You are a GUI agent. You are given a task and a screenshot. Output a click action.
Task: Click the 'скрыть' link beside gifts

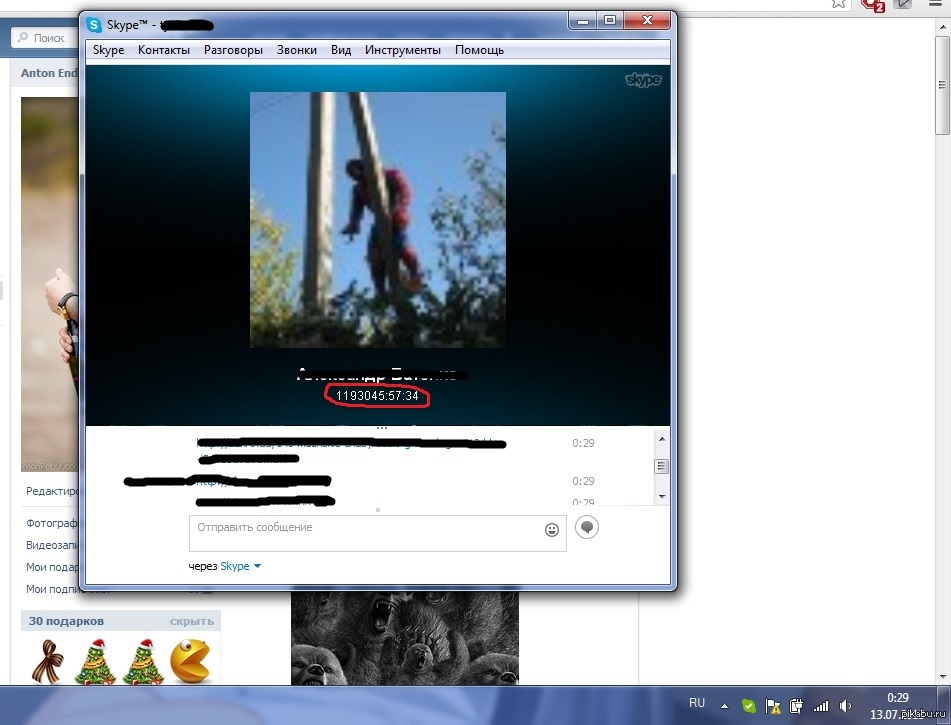(192, 621)
